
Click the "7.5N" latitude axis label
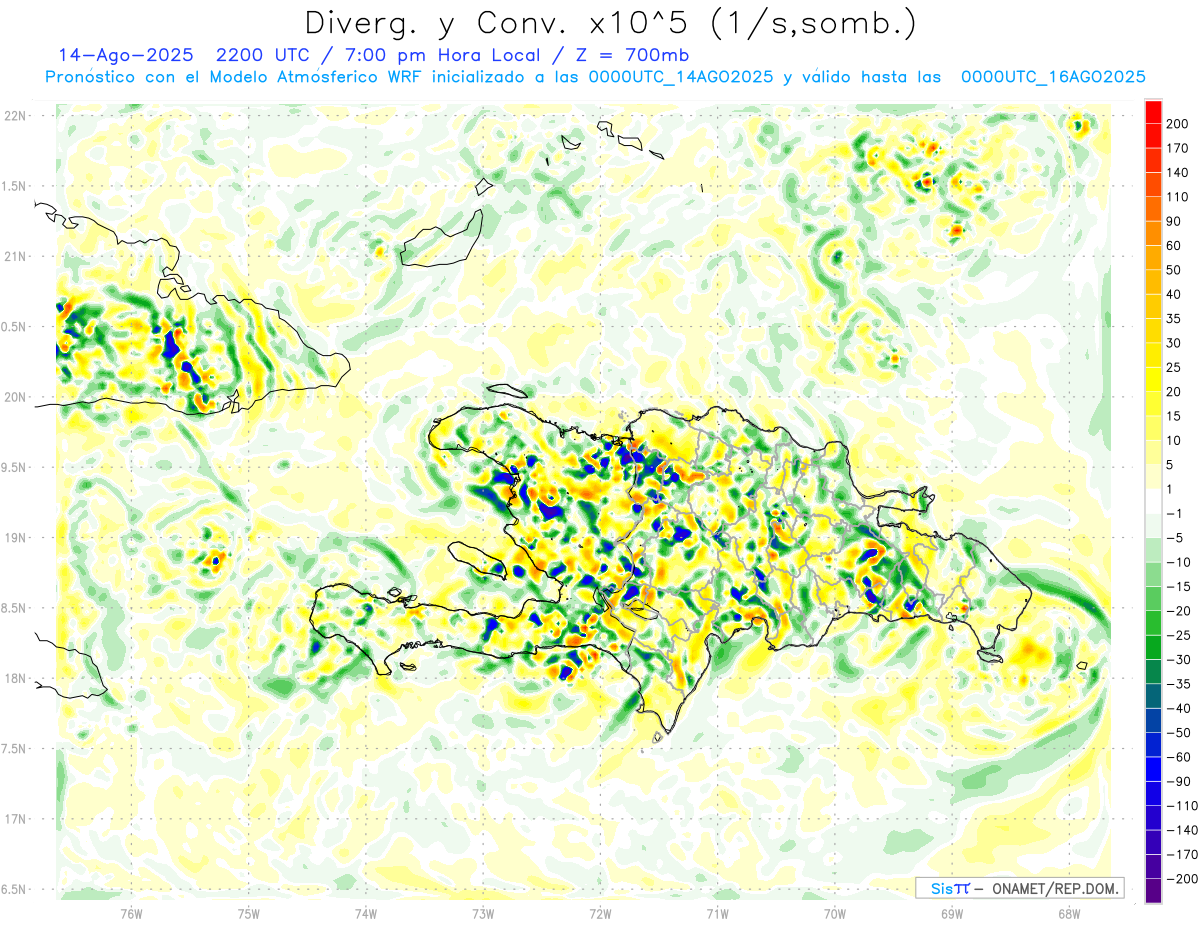pos(14,748)
